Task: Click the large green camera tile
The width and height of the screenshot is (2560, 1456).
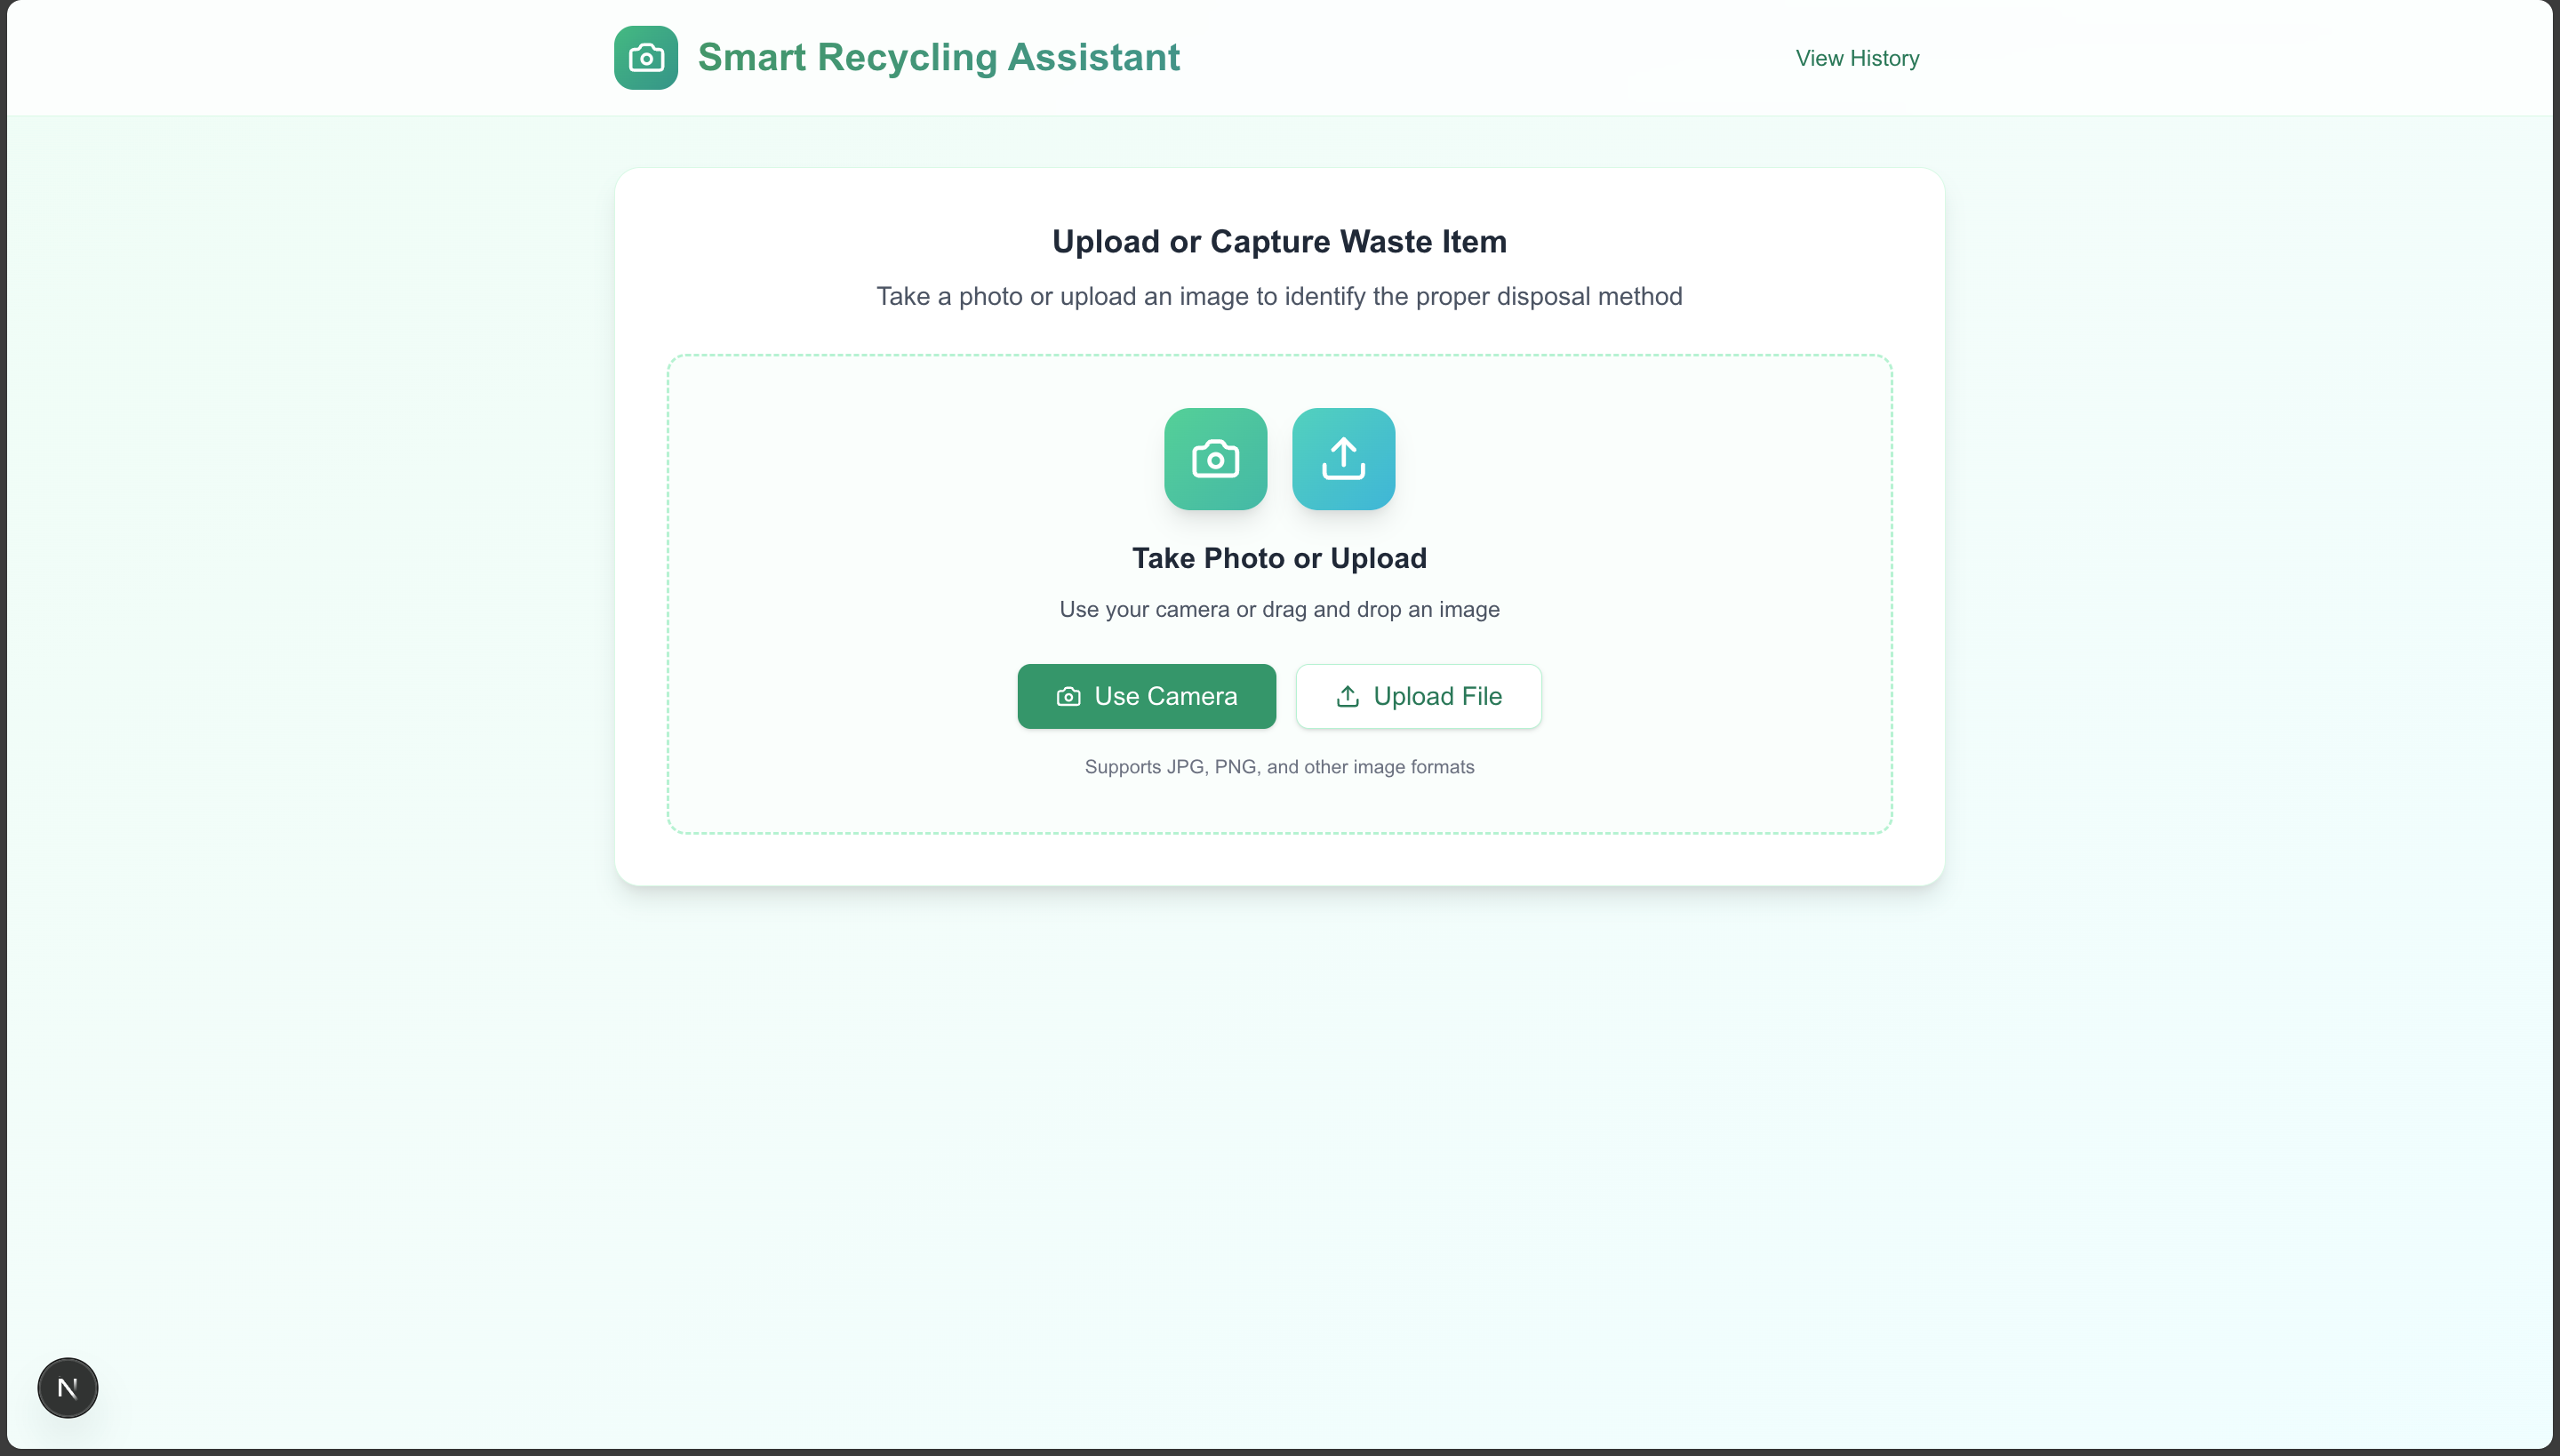Action: [x=1215, y=459]
